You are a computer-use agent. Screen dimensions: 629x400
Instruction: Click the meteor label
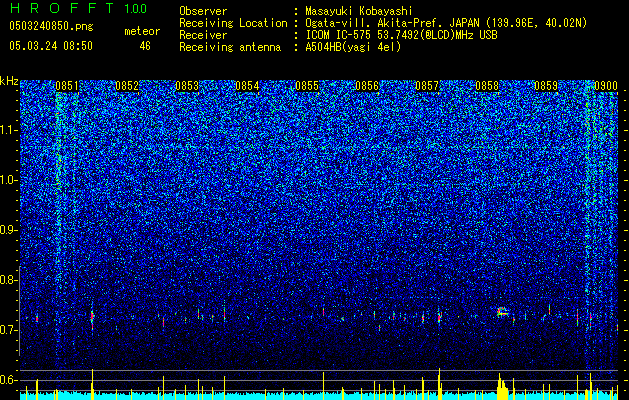click(x=142, y=31)
